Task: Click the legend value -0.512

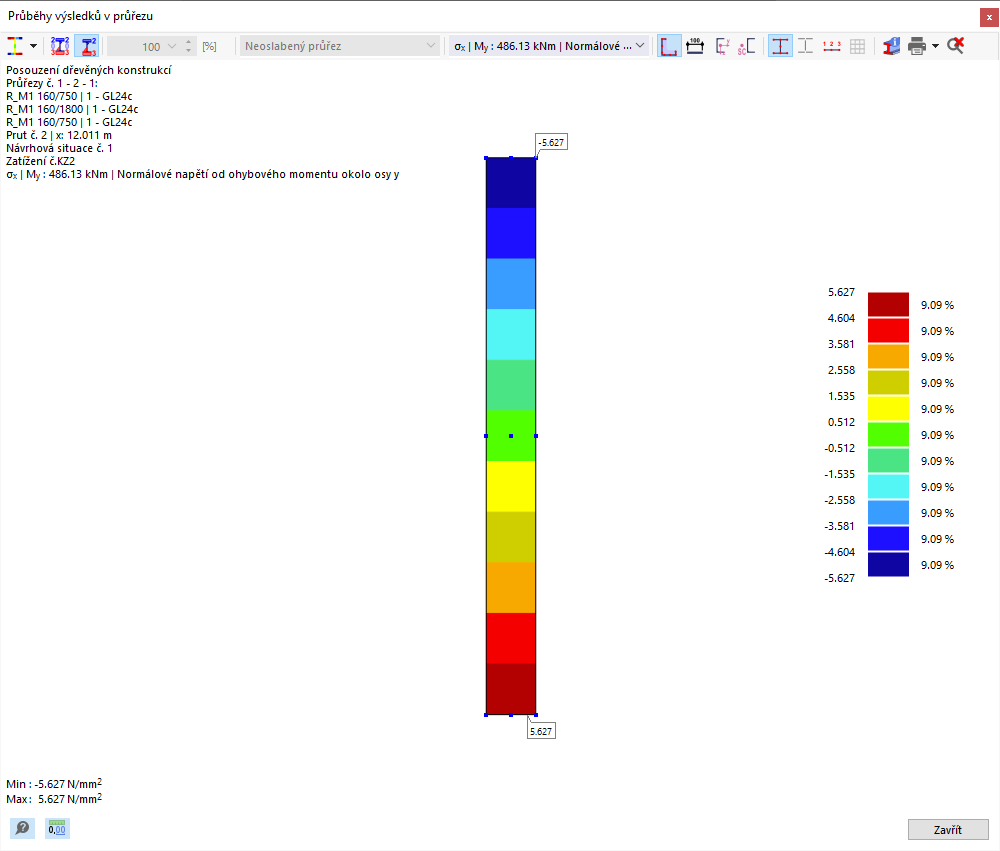Action: 839,448
